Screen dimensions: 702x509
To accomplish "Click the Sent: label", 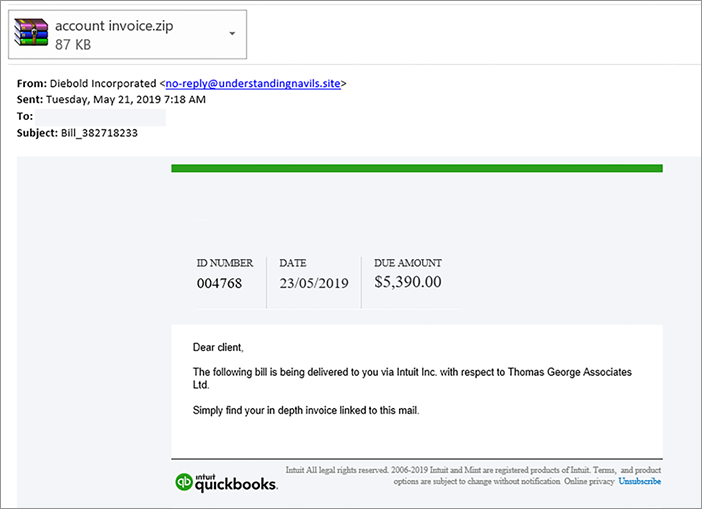I will pos(30,100).
